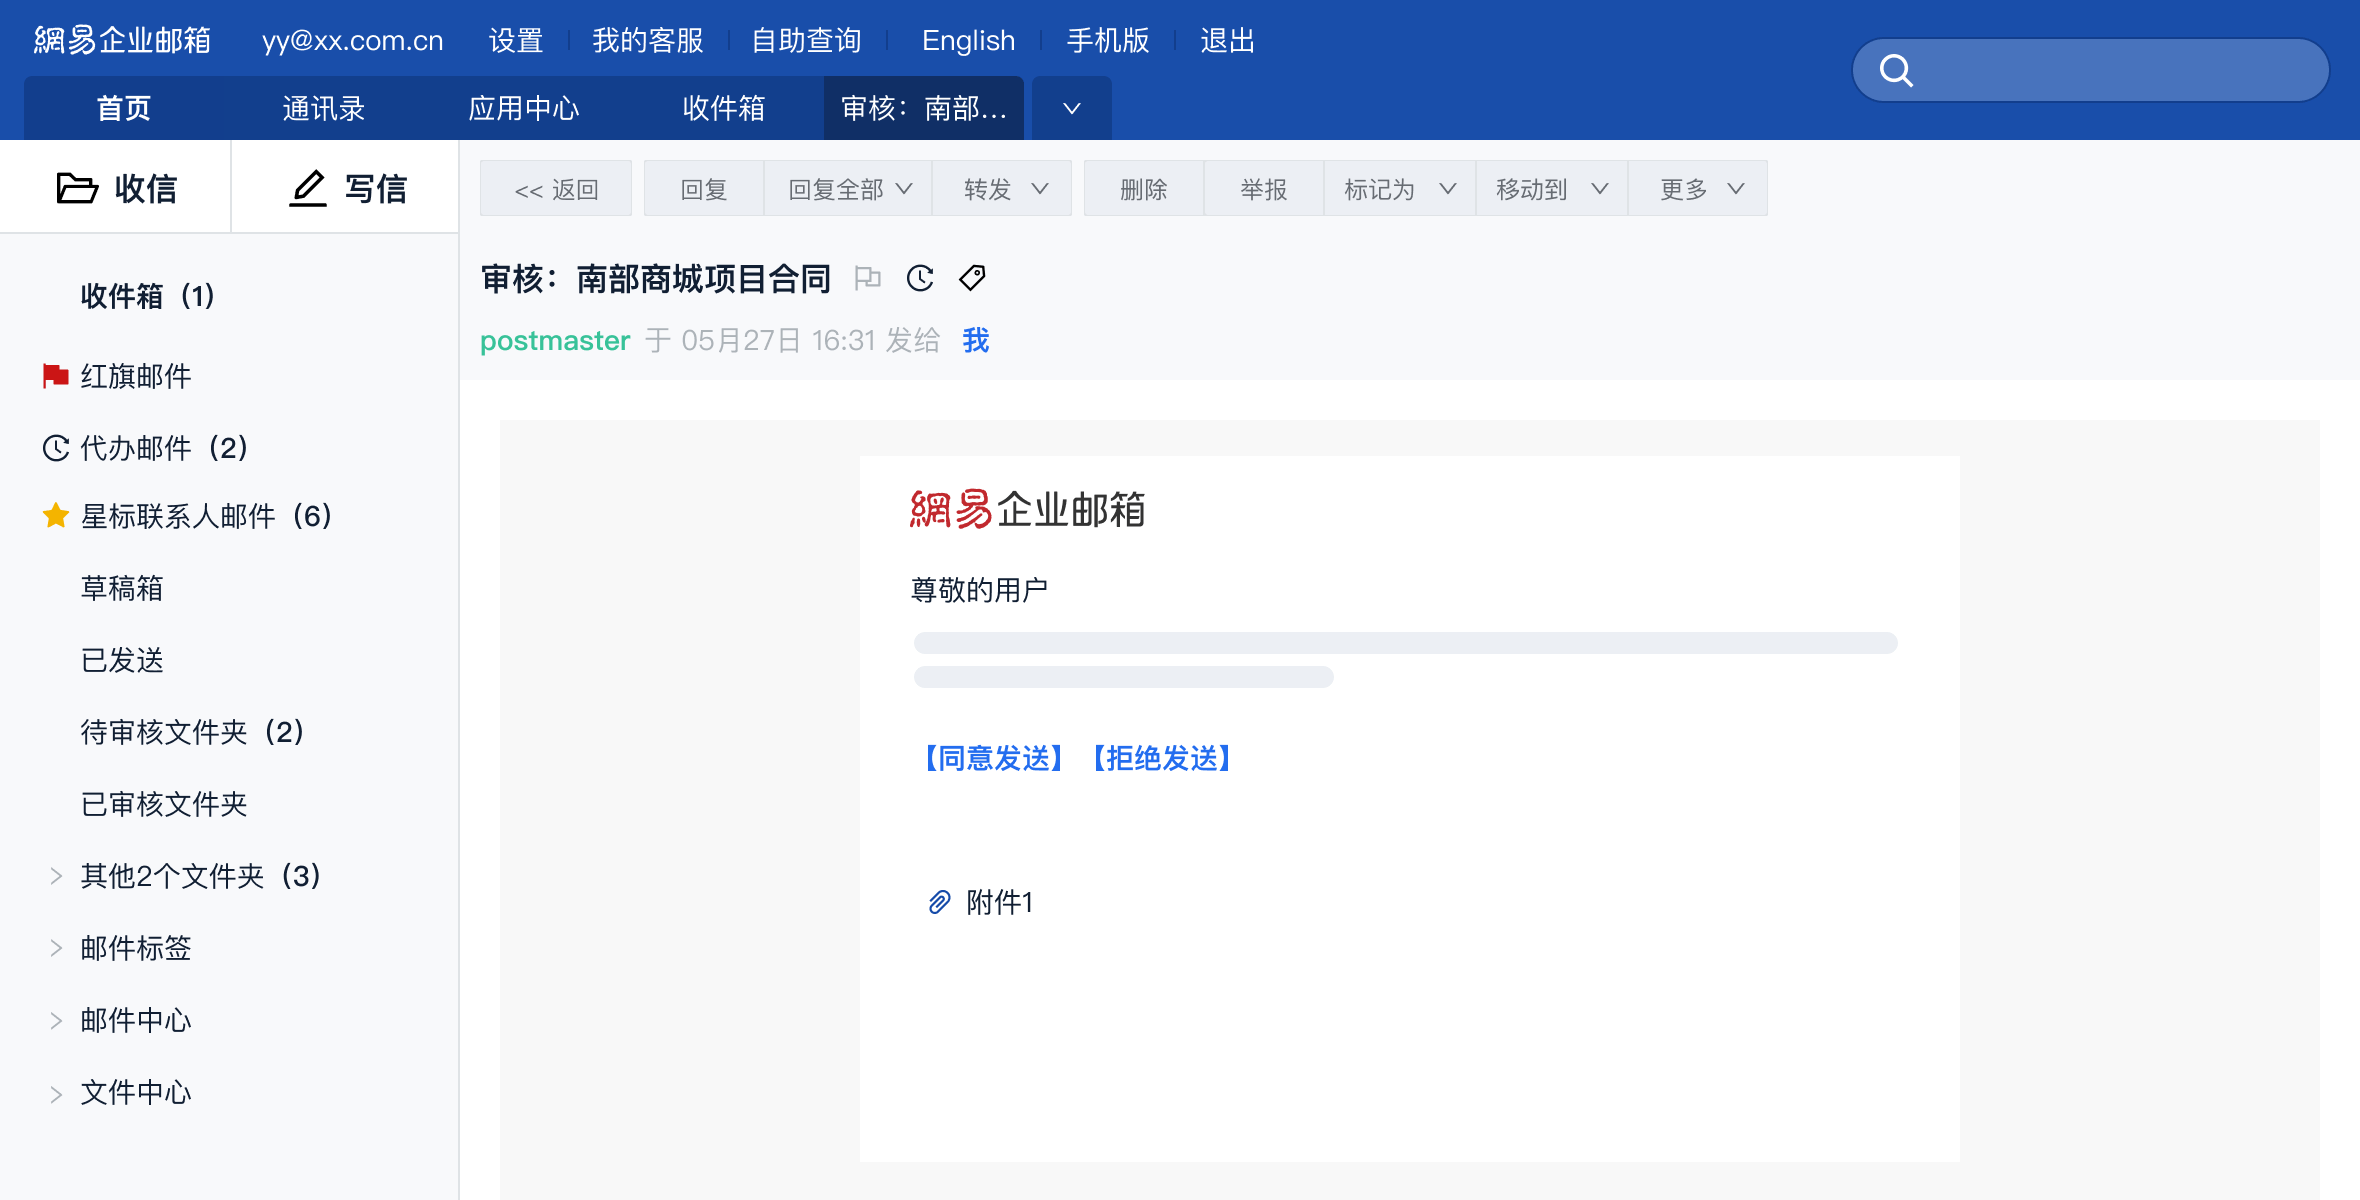This screenshot has height=1200, width=2360.
Task: Click inside the search input field
Action: tap(2110, 70)
